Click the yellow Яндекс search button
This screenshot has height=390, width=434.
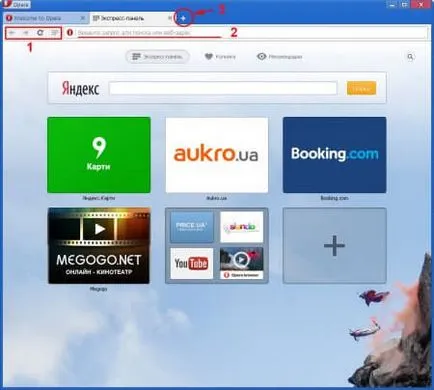(x=361, y=88)
